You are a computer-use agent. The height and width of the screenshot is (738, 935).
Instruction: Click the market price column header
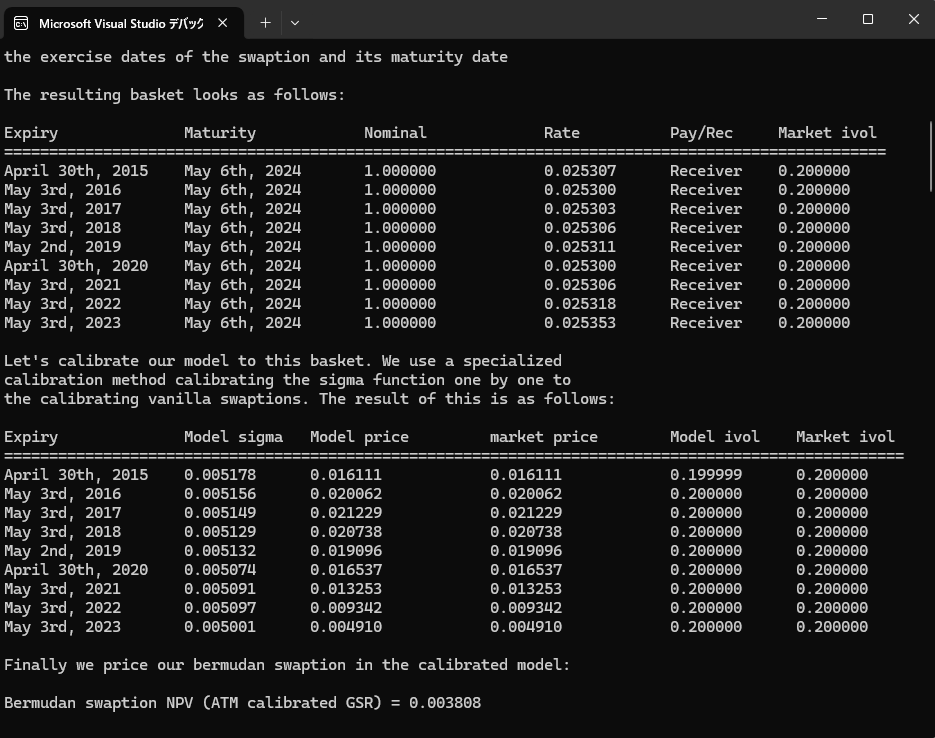click(x=544, y=437)
